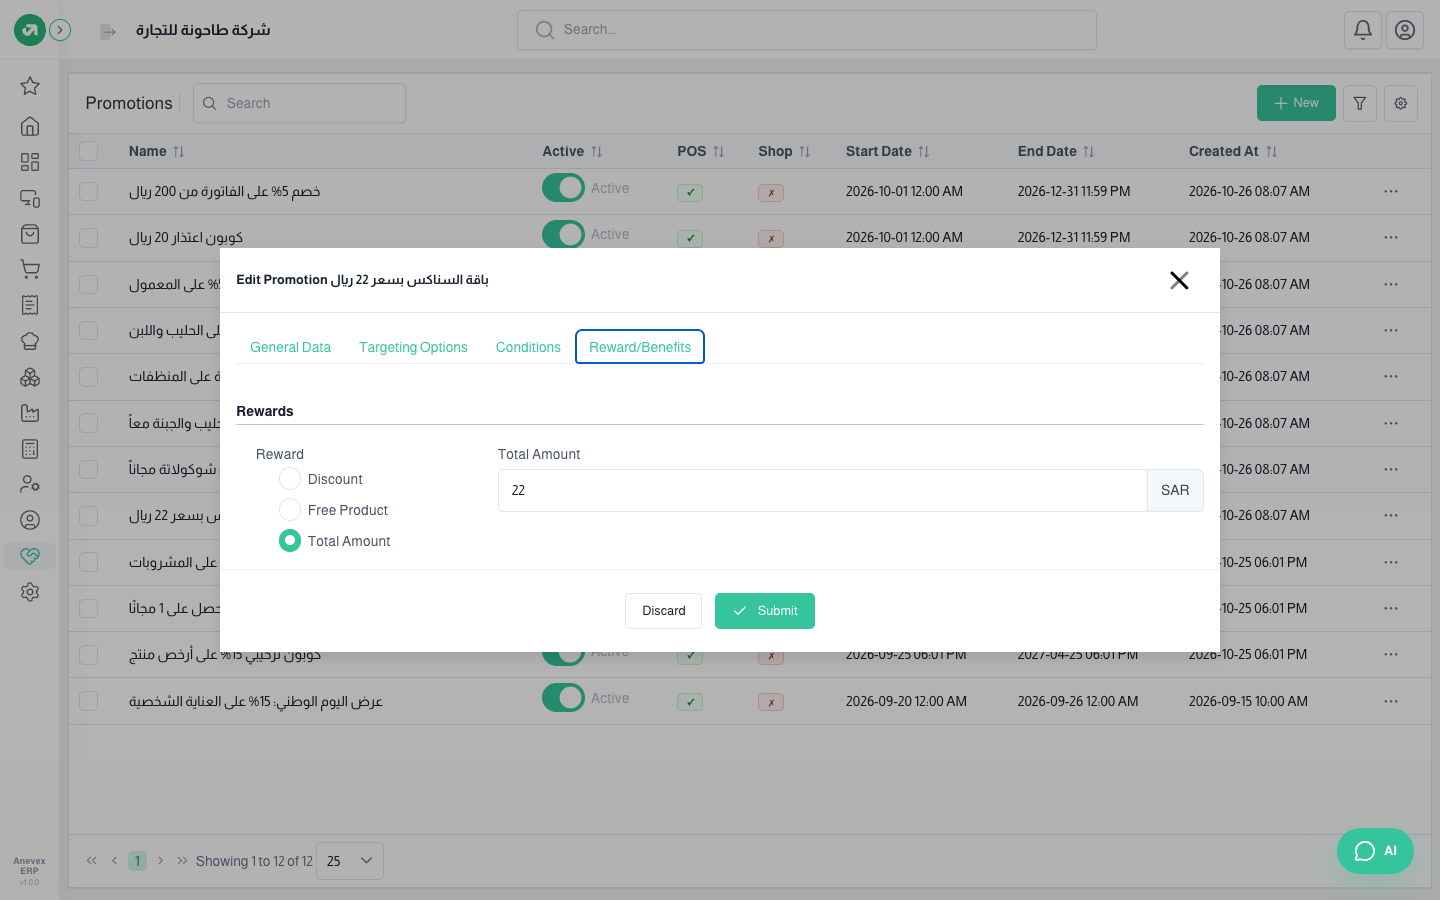1440x900 pixels.
Task: Click the Promotions search field
Action: pyautogui.click(x=299, y=103)
